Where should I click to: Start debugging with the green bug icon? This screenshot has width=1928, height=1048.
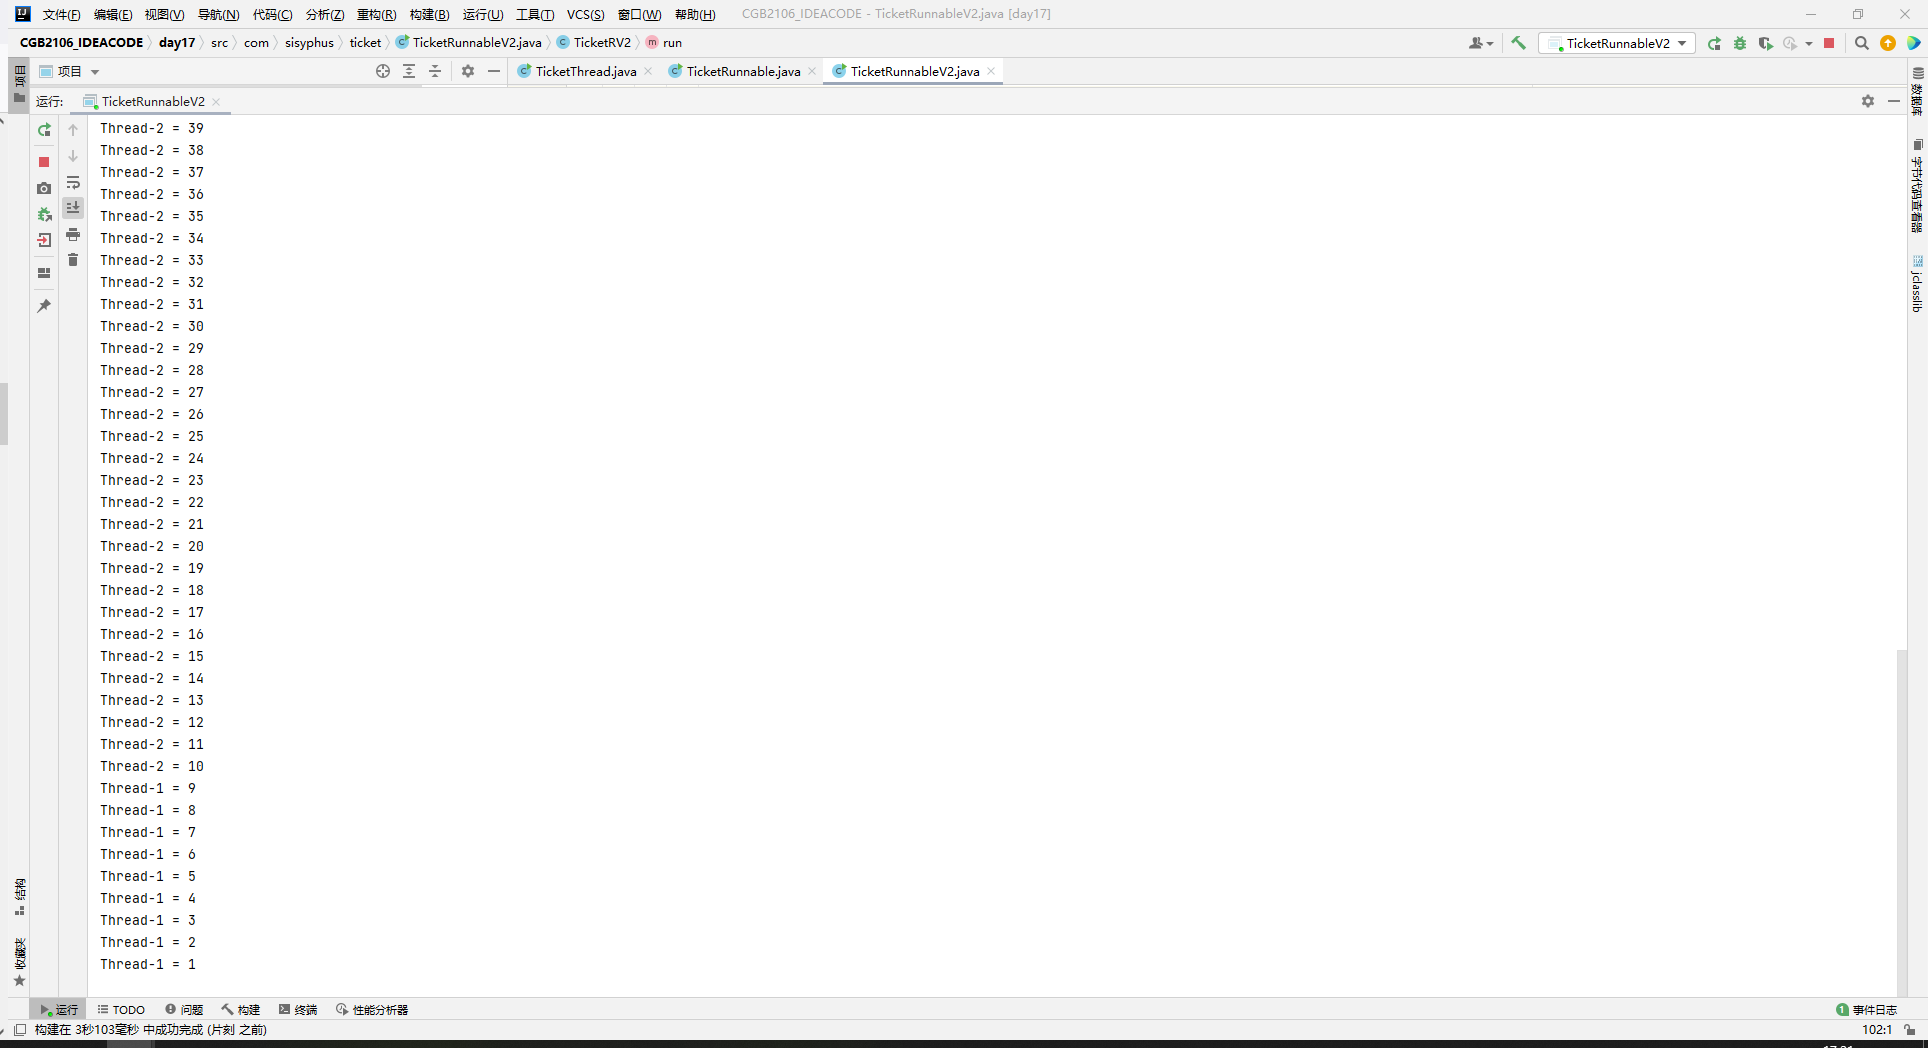(1740, 43)
